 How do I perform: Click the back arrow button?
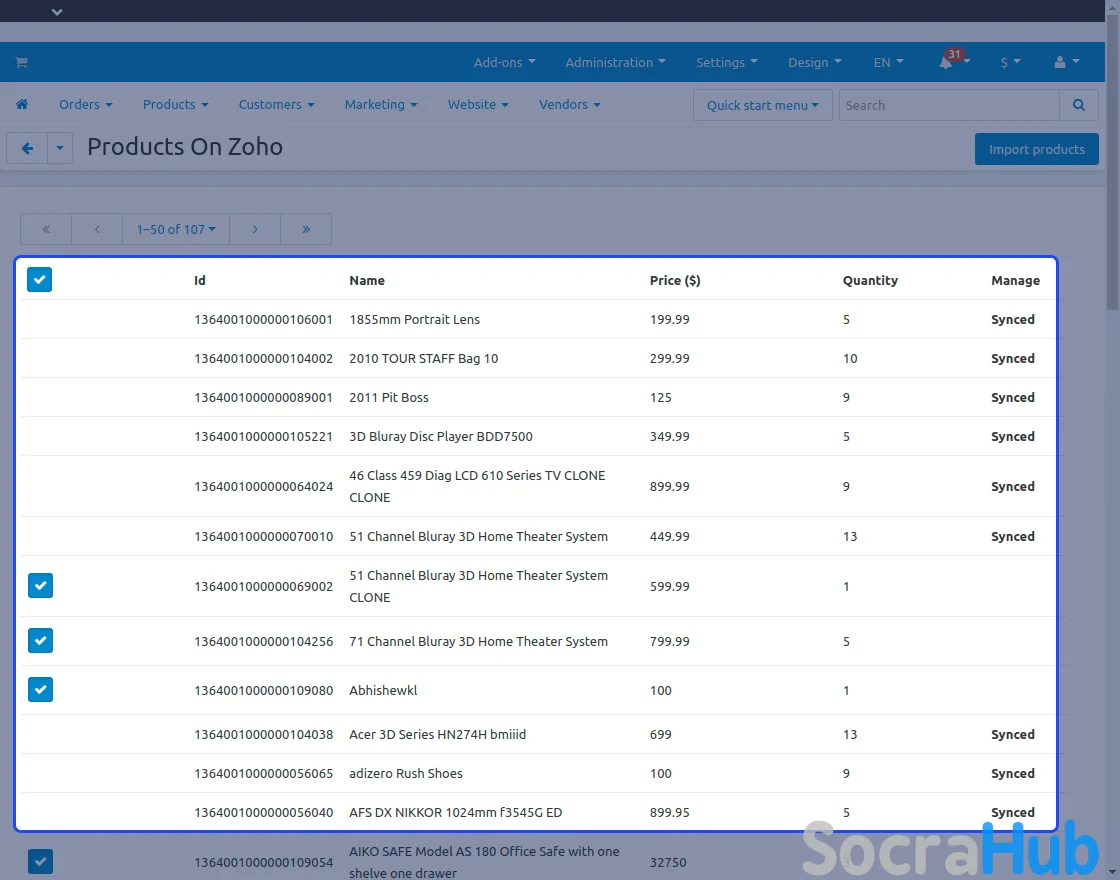27,148
